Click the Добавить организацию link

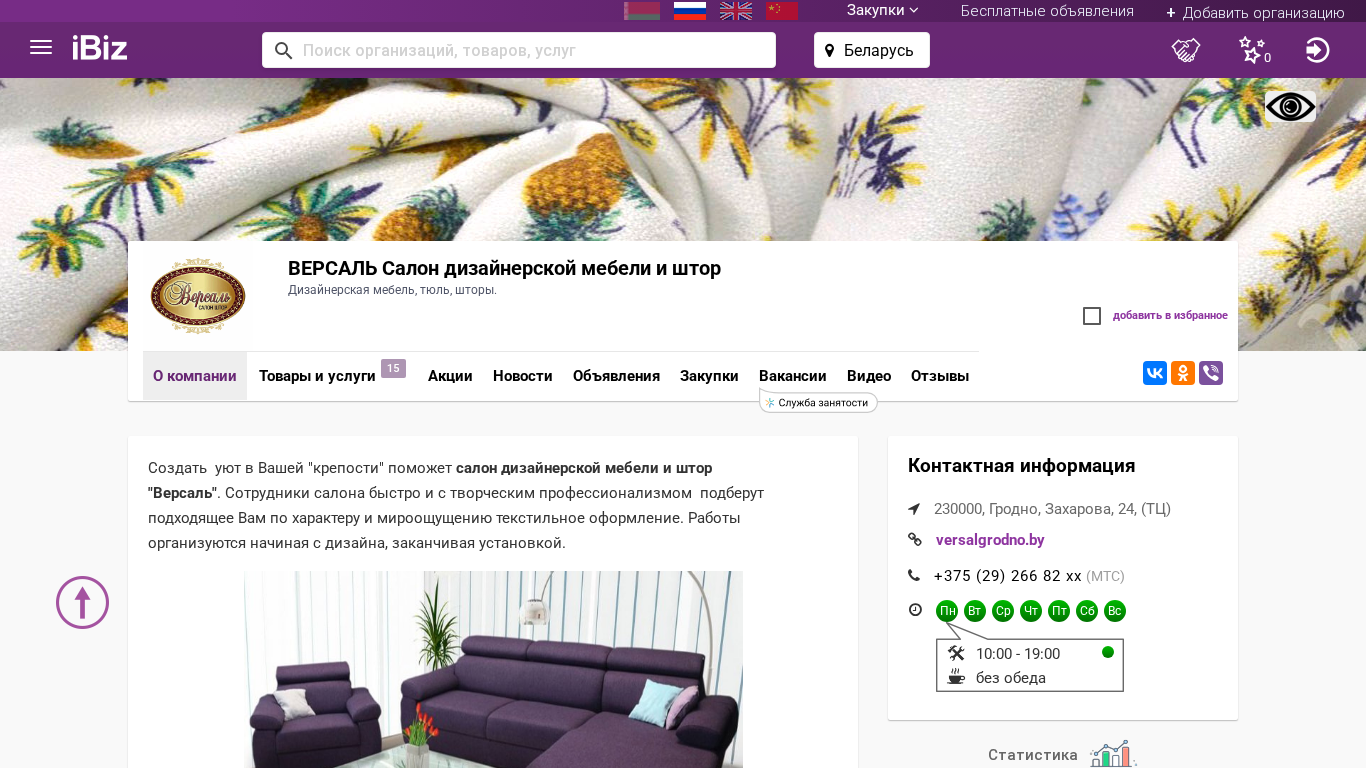pos(1255,12)
